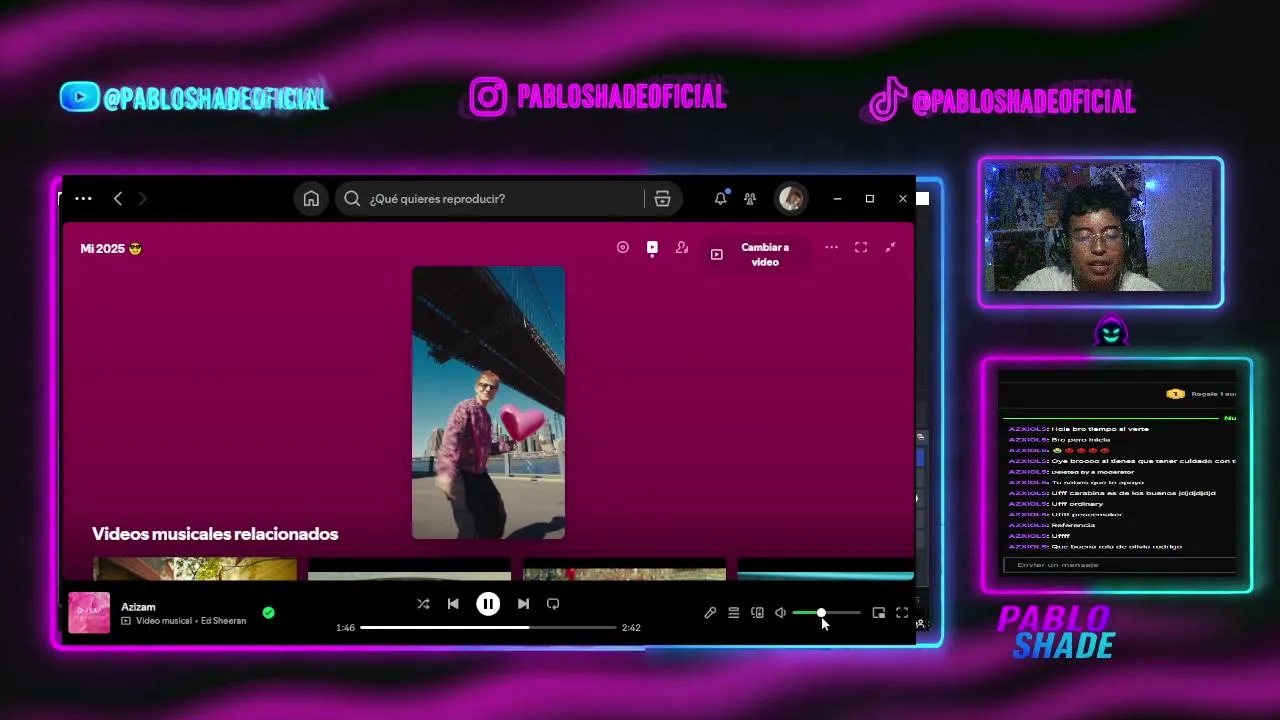
Task: Open the first related music video thumbnail
Action: pyautogui.click(x=195, y=569)
